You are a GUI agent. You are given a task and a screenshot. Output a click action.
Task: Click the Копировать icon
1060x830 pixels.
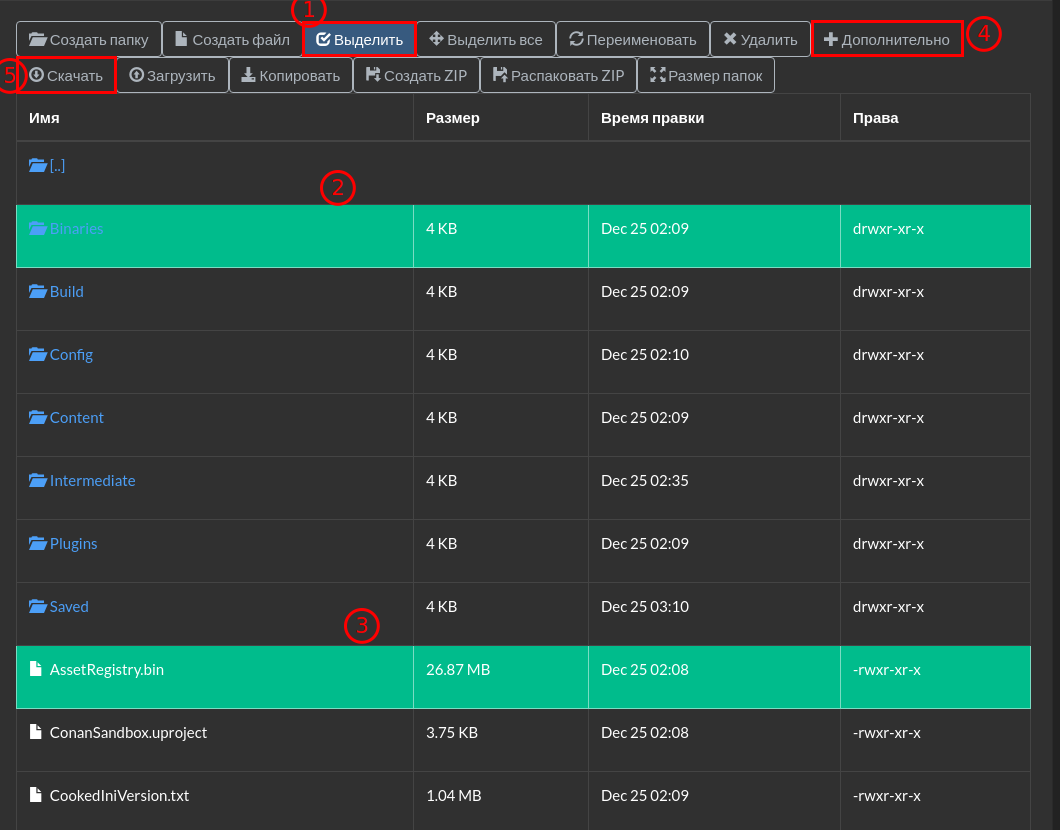click(249, 75)
